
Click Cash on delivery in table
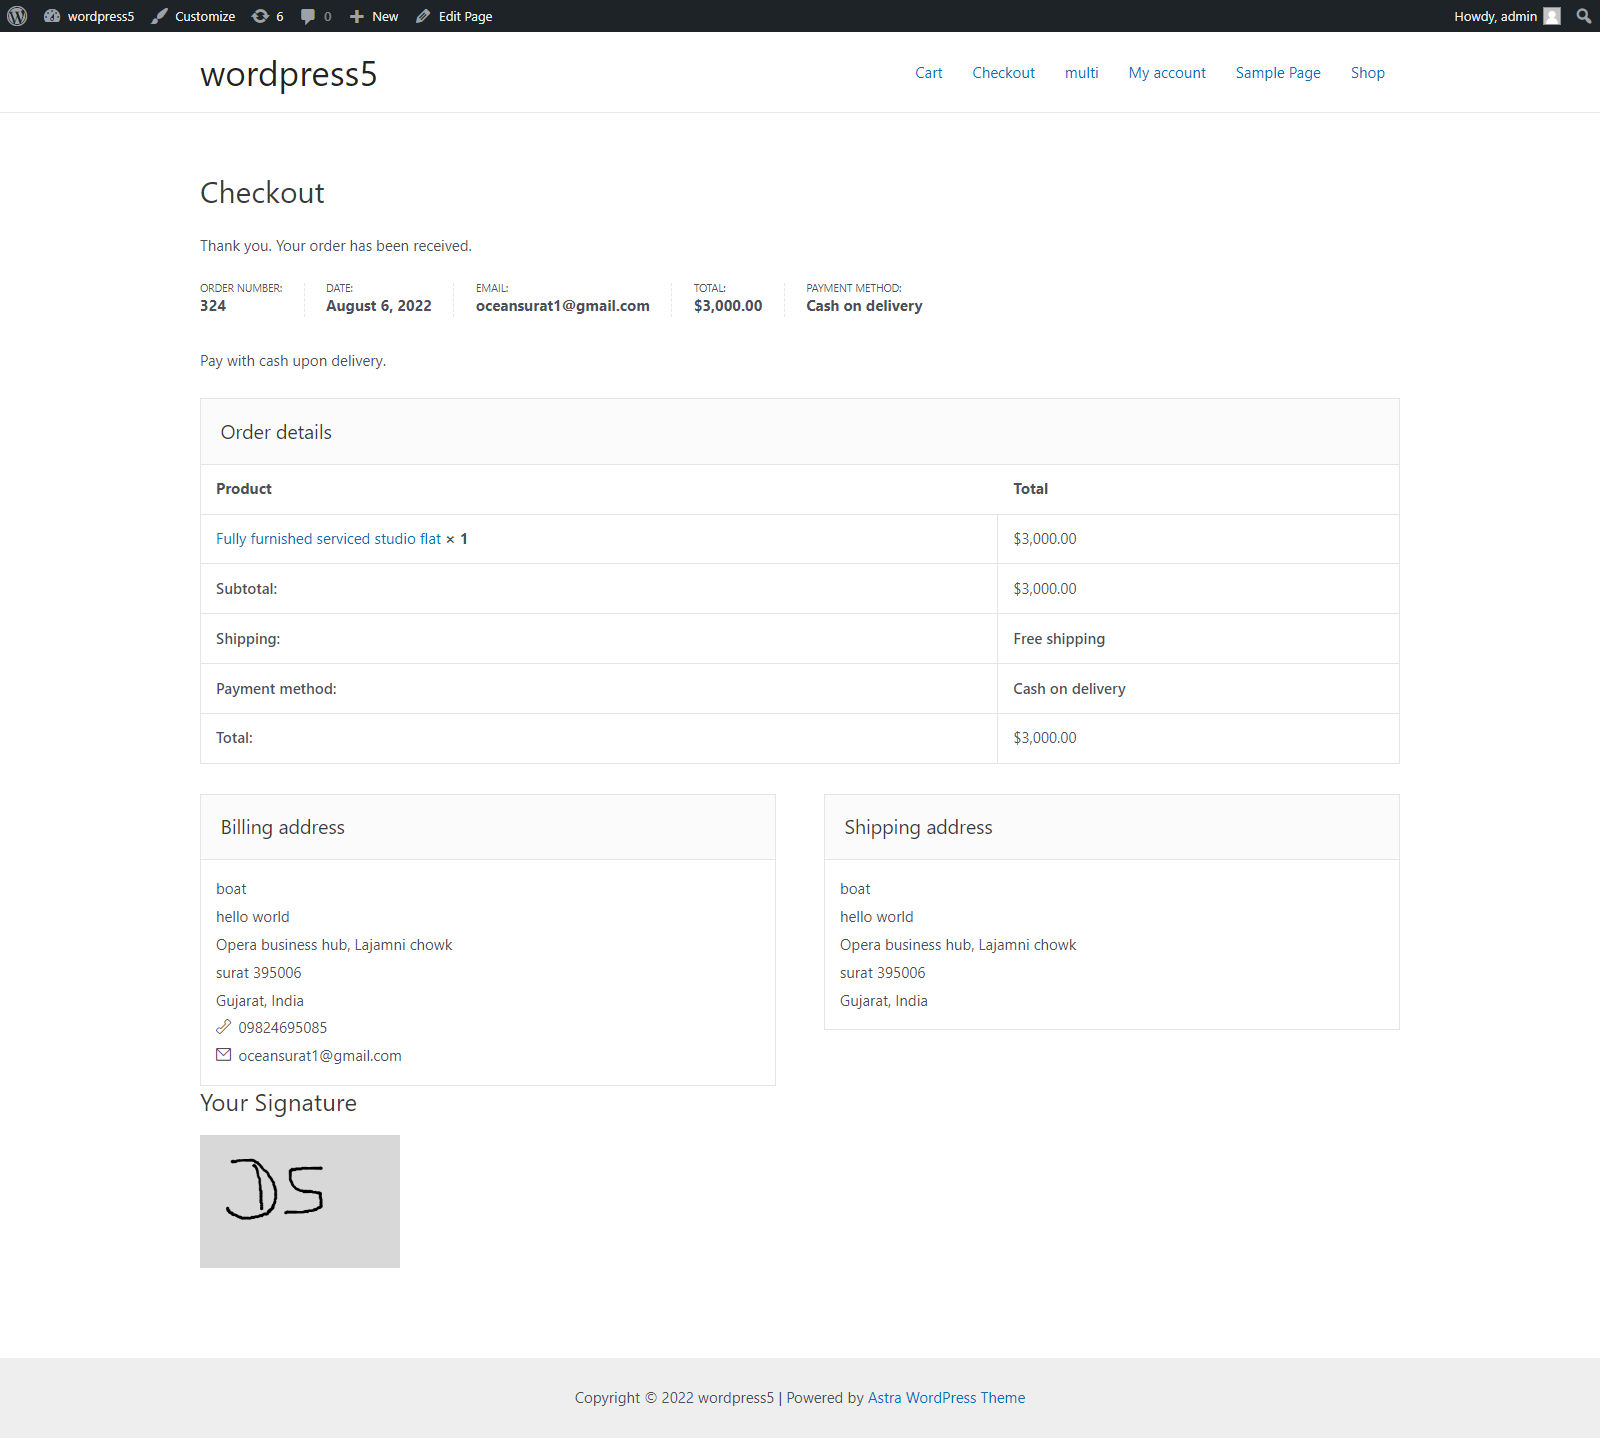coord(1069,689)
